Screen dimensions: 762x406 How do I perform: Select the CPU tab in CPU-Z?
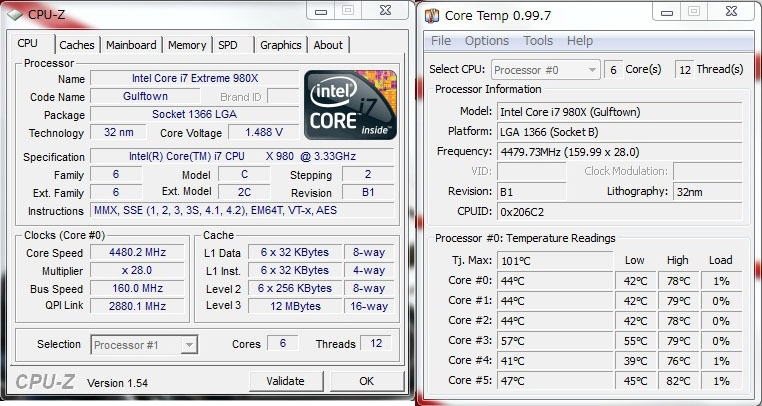pos(28,43)
